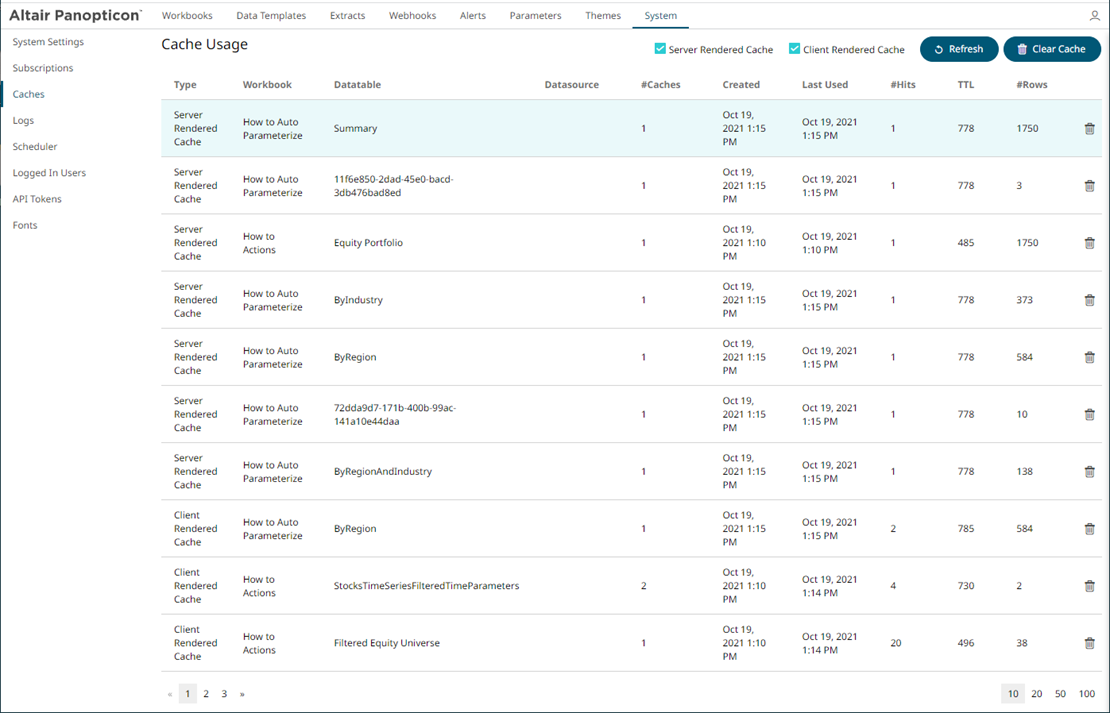Toggle the Client Rendered Cache checkbox
1110x713 pixels.
[x=794, y=49]
